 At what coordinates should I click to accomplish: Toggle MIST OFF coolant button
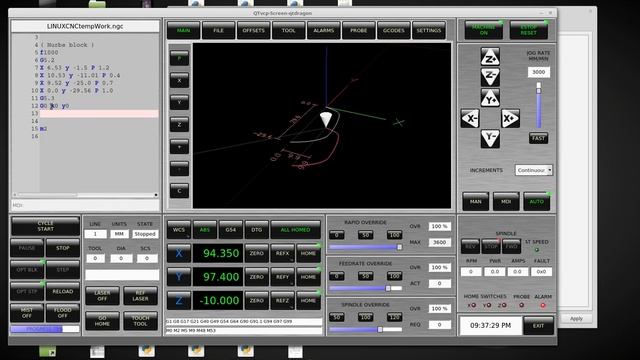point(27,313)
